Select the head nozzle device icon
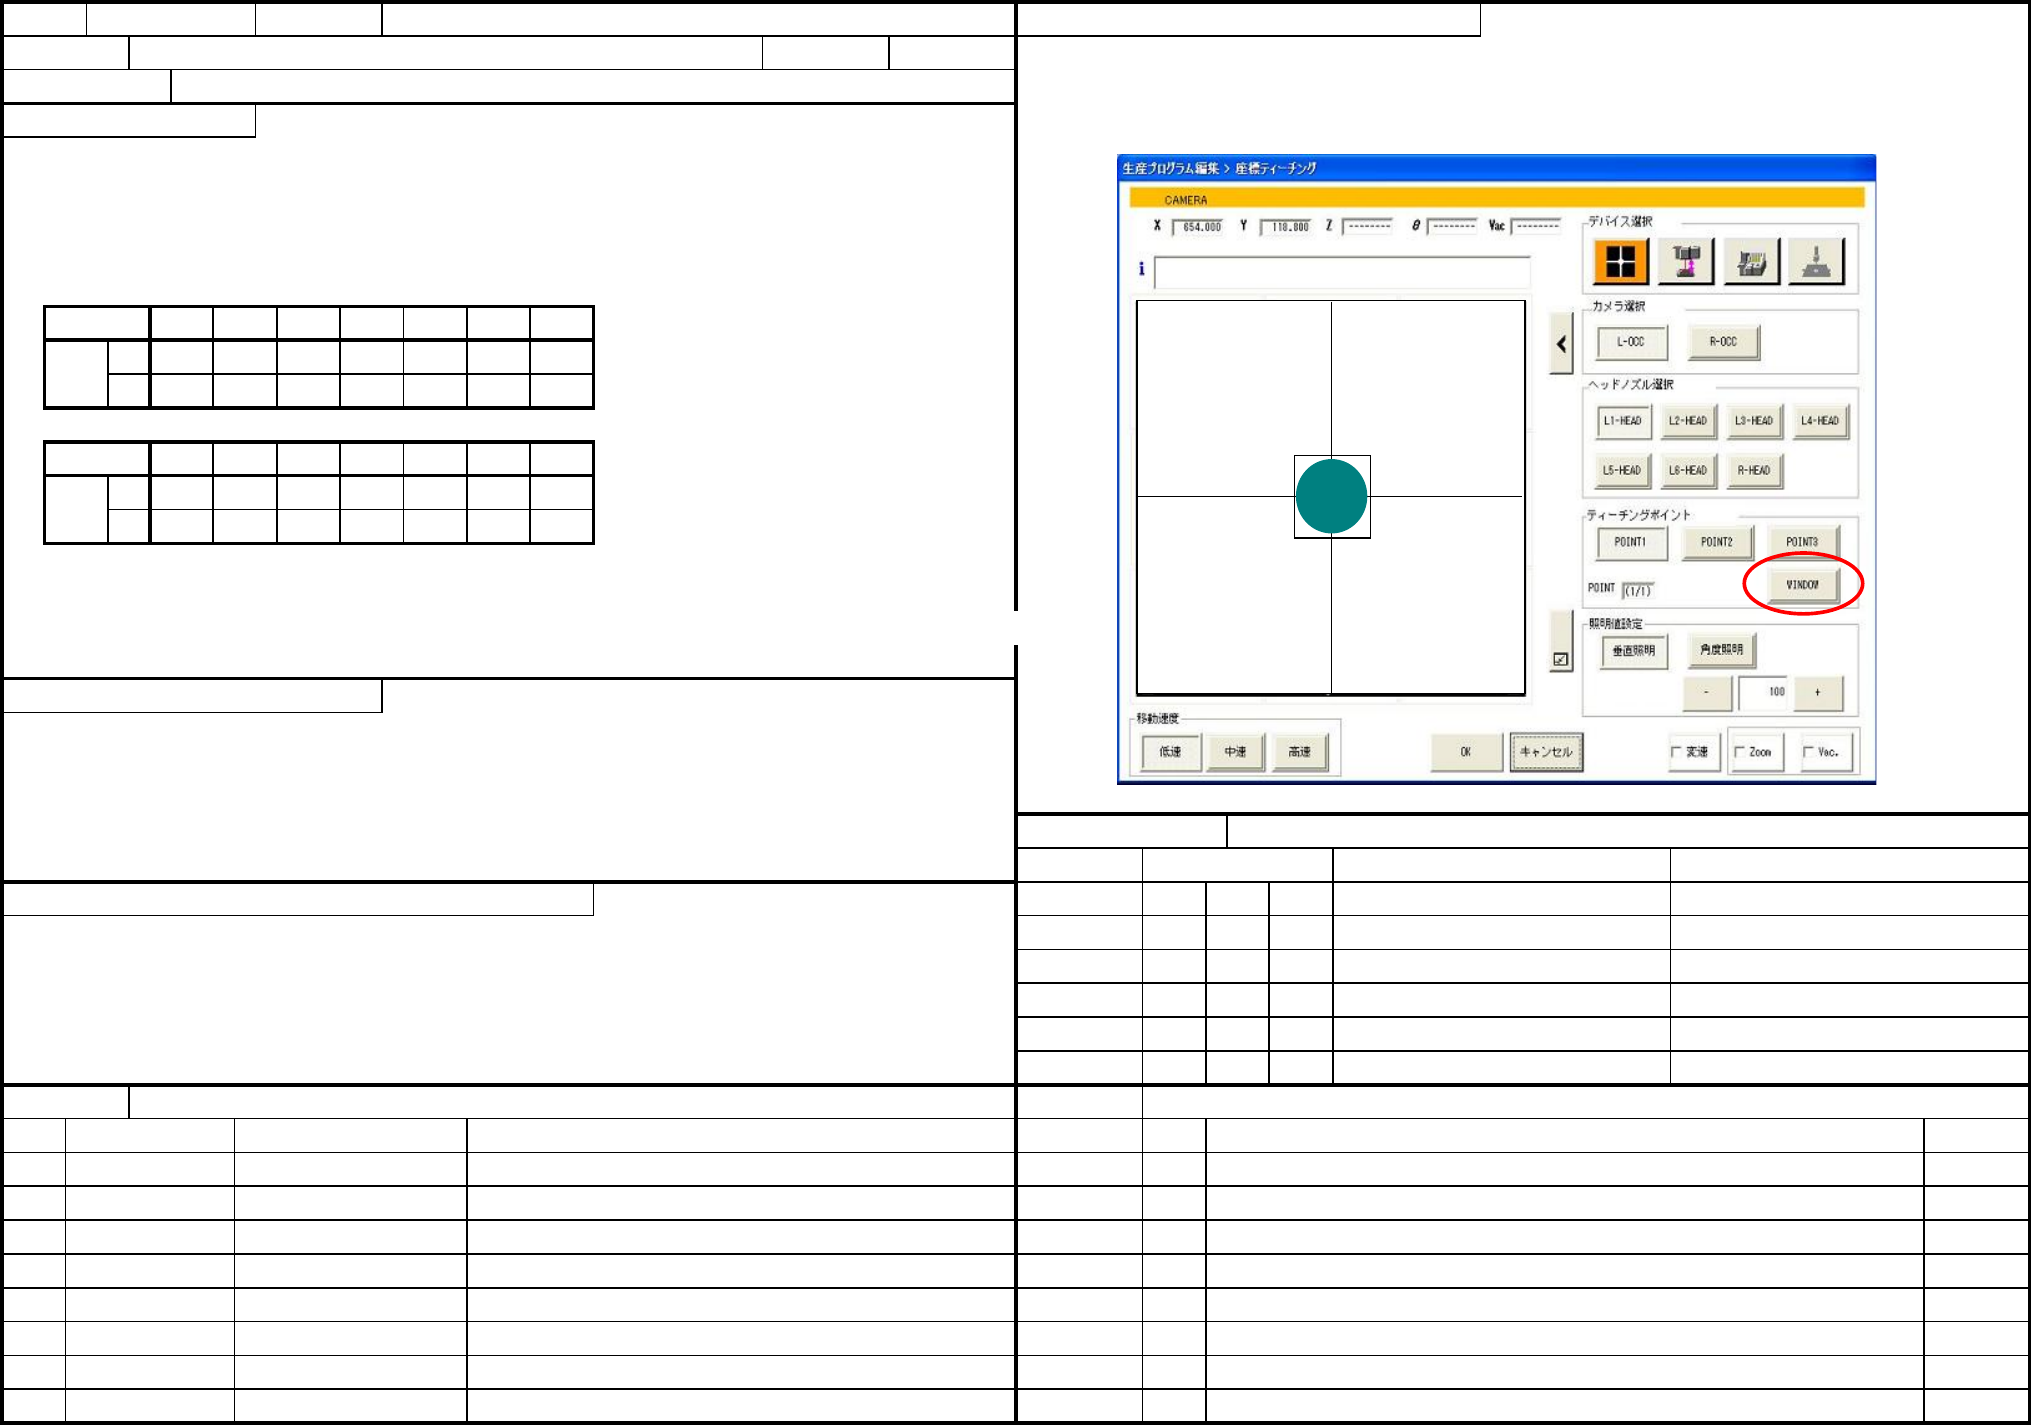This screenshot has height=1425, width=2031. [1686, 262]
